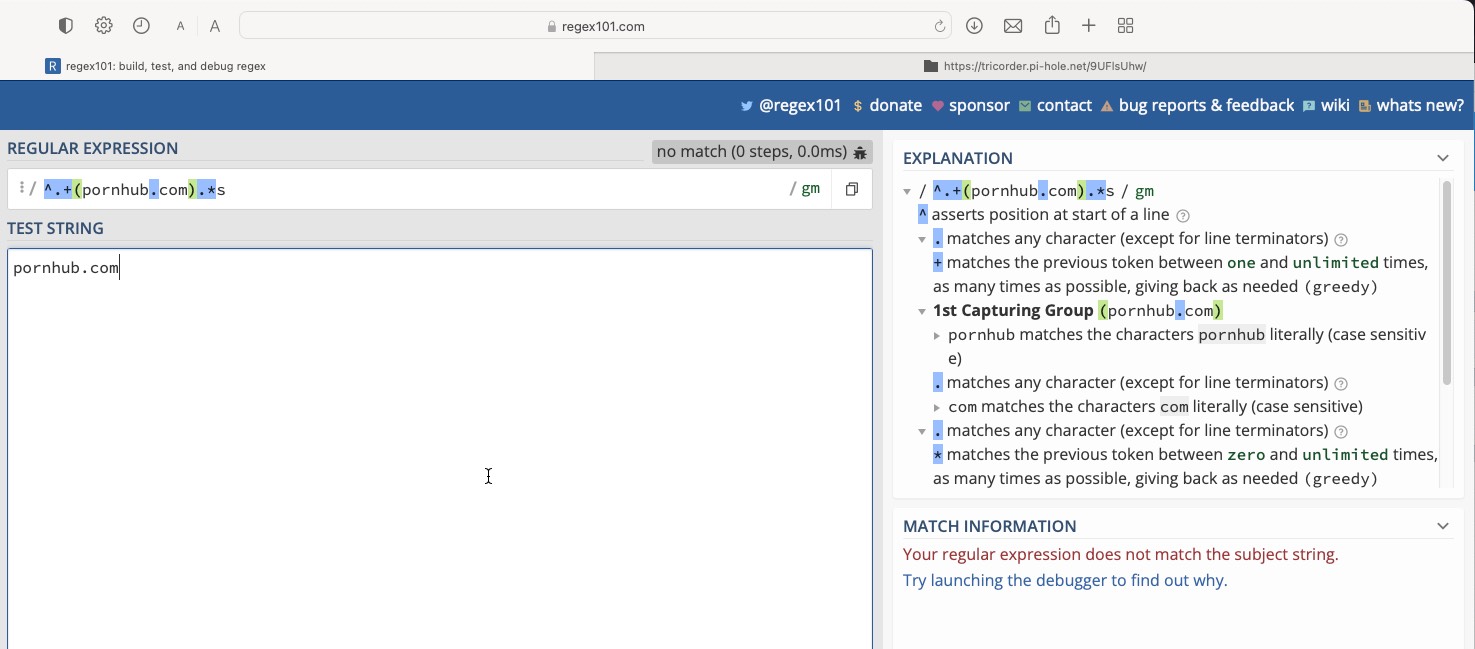Screen dimensions: 1475x649
Task: Collapse the first 'matches any character' node
Action: [922, 239]
